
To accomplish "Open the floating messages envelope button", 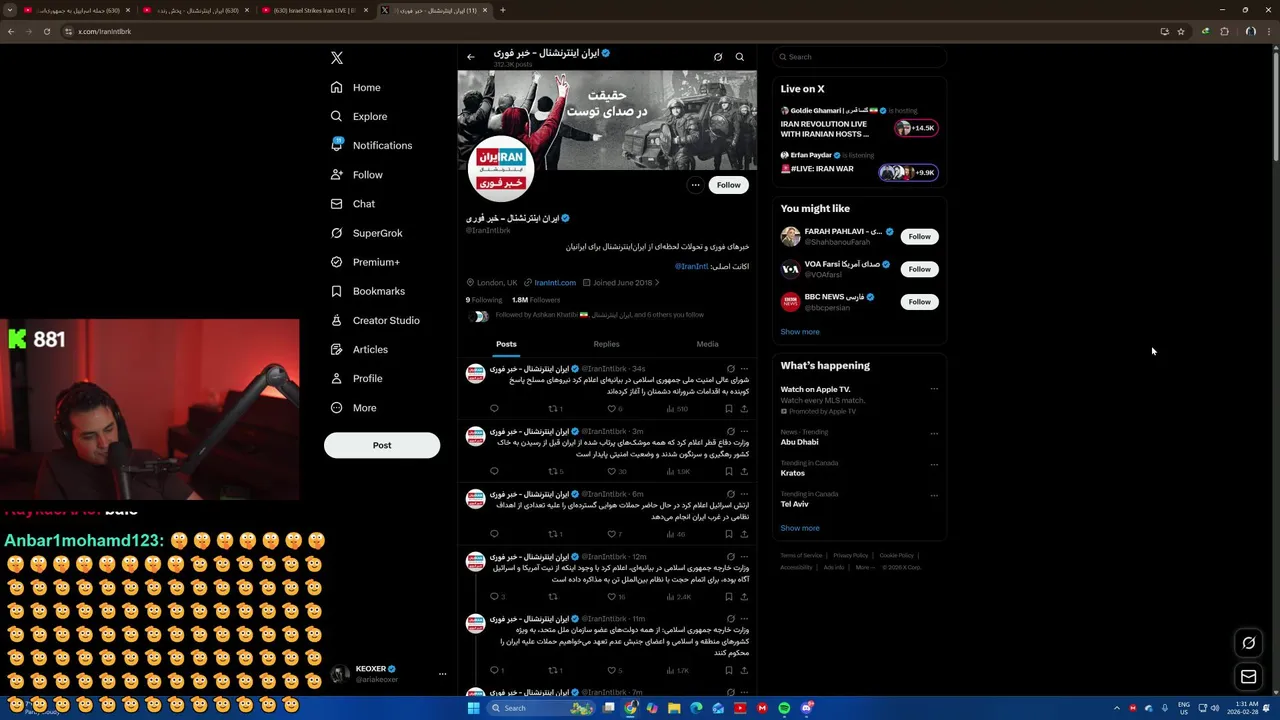I will [1249, 677].
